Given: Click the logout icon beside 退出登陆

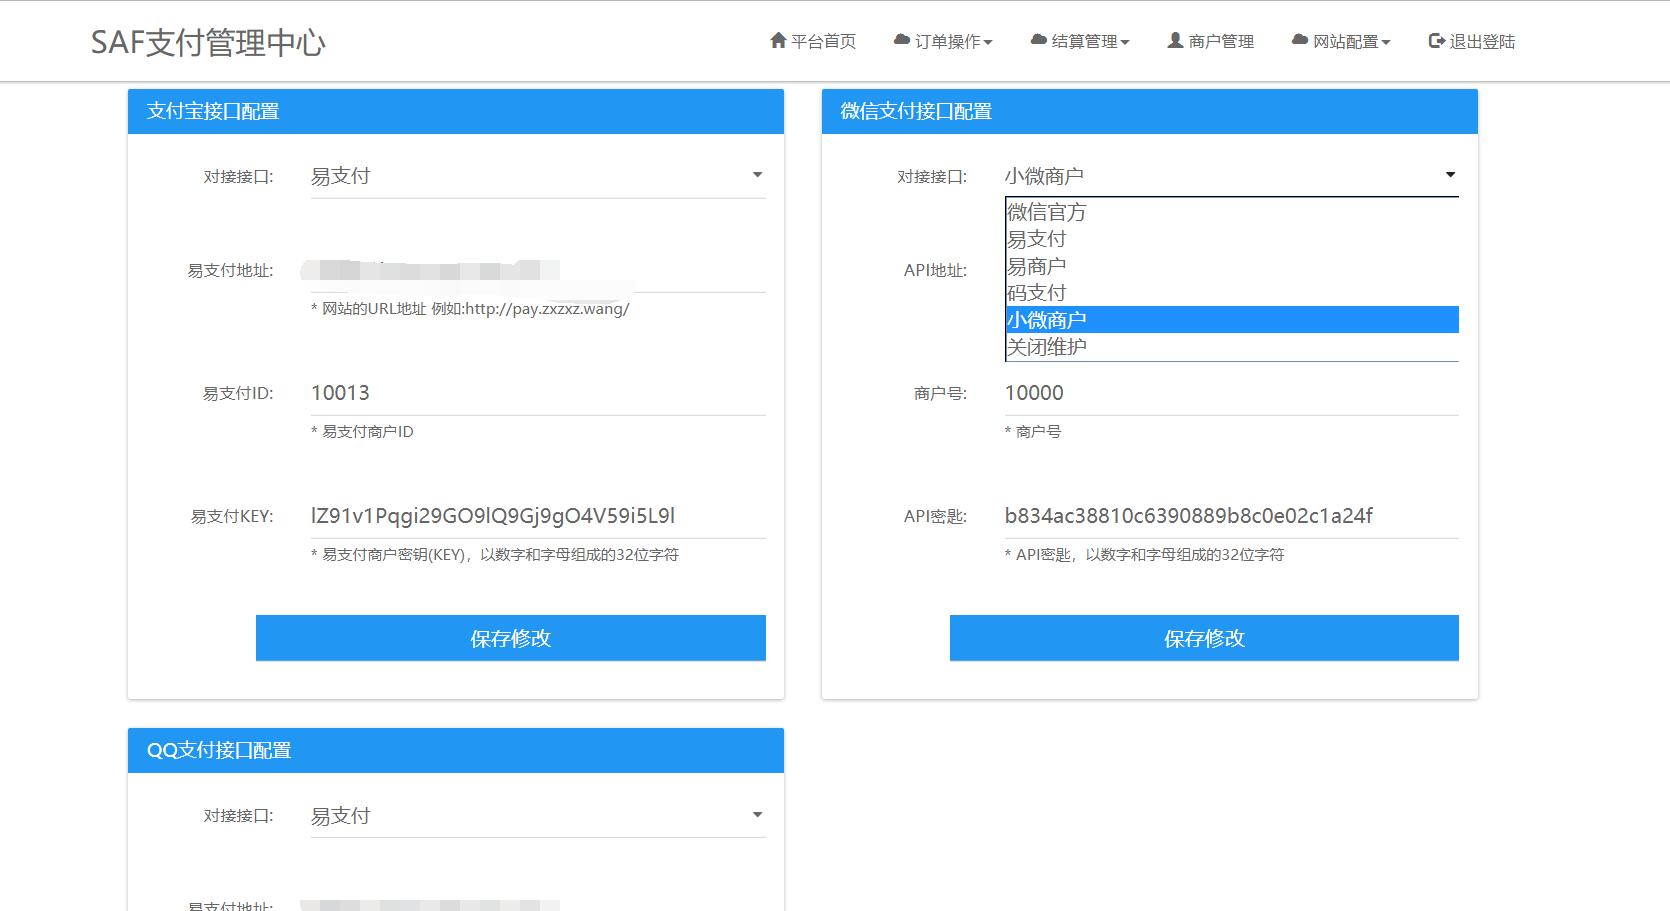Looking at the screenshot, I should coord(1437,41).
